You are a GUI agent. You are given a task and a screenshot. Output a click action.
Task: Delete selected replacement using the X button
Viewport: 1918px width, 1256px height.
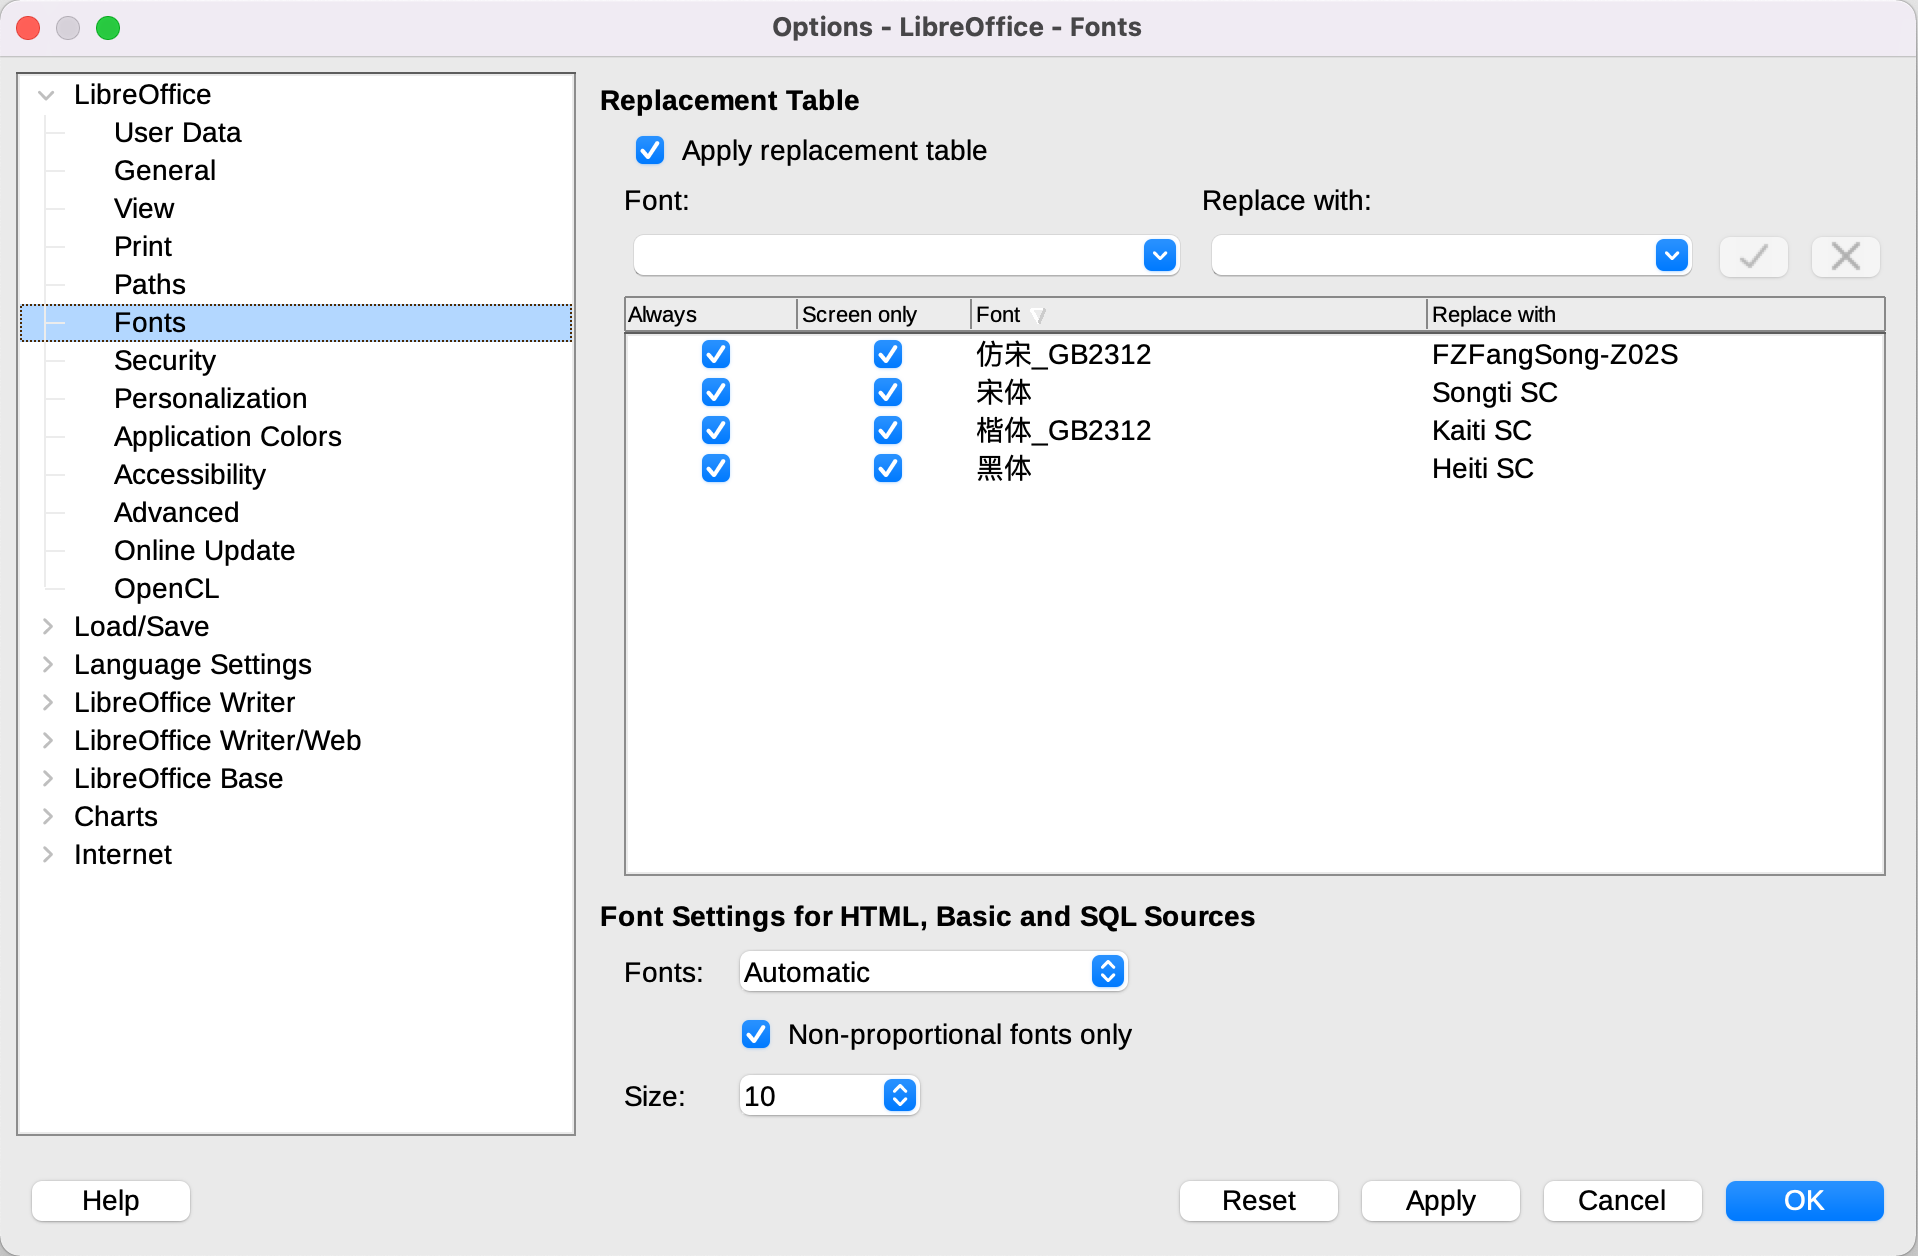[1844, 256]
